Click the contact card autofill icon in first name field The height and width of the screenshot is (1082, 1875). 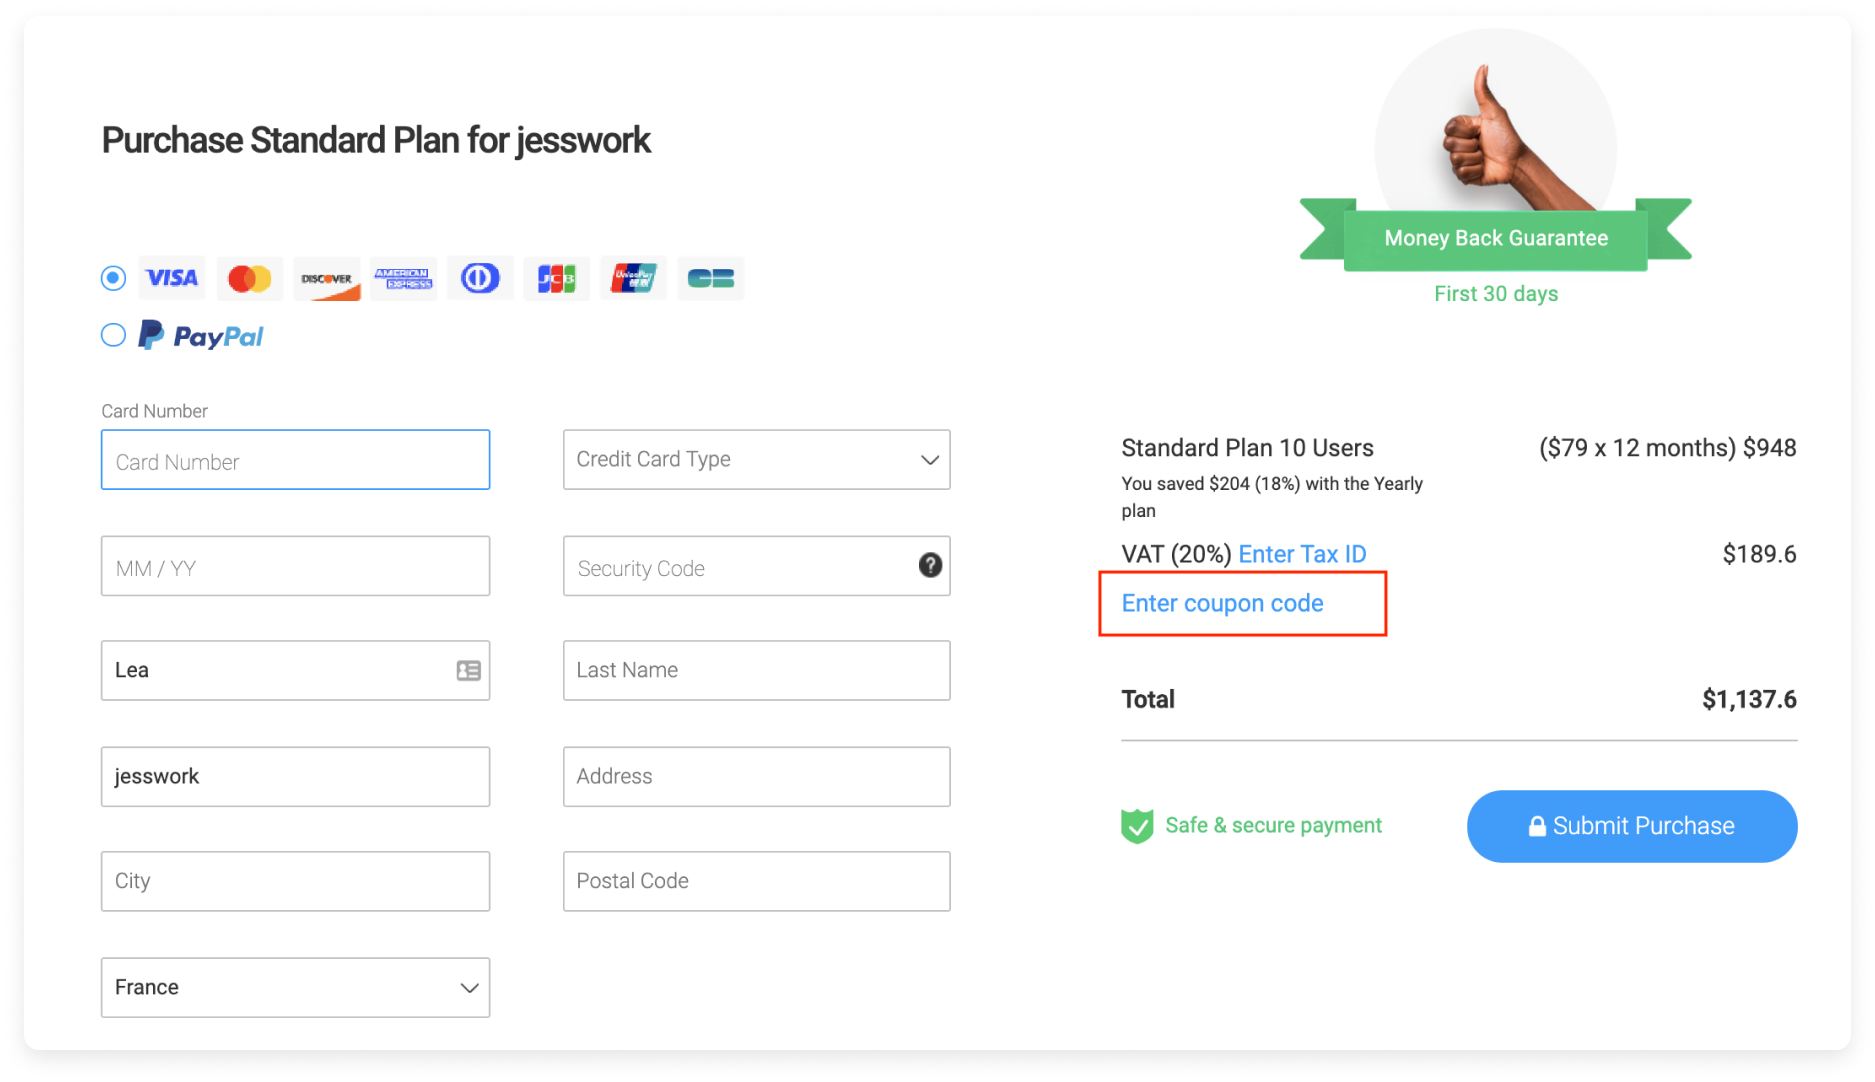tap(469, 670)
